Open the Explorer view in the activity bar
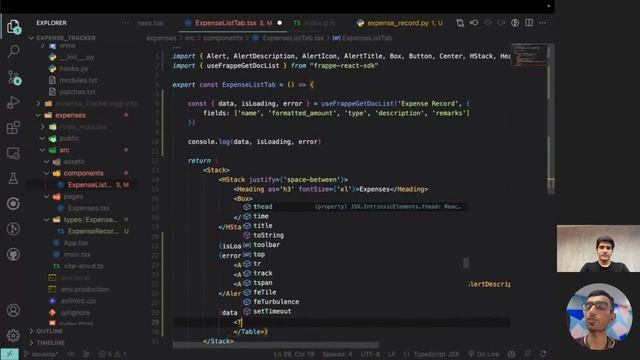This screenshot has width=640, height=360. pos(13,26)
